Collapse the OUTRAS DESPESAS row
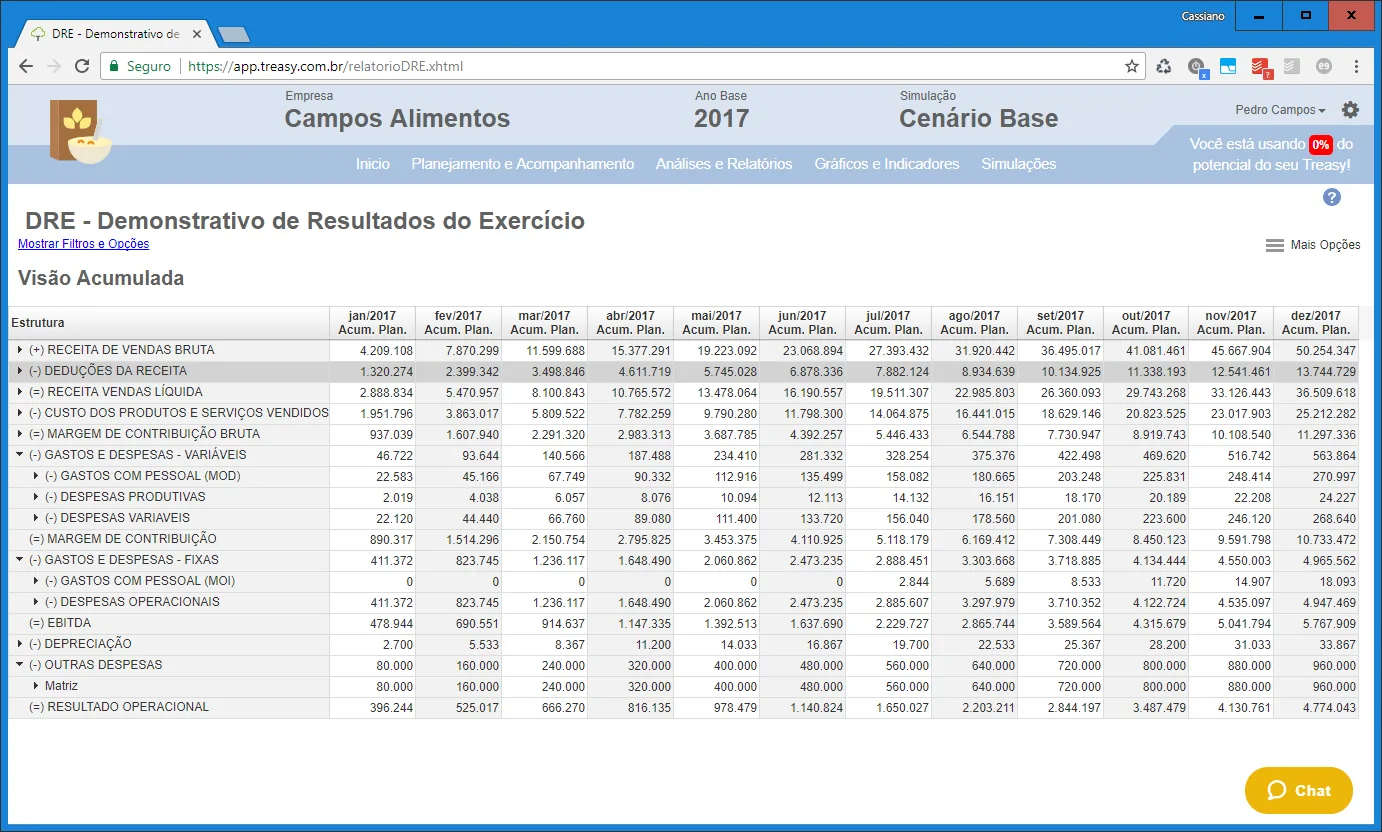The height and width of the screenshot is (832, 1382). [x=20, y=665]
